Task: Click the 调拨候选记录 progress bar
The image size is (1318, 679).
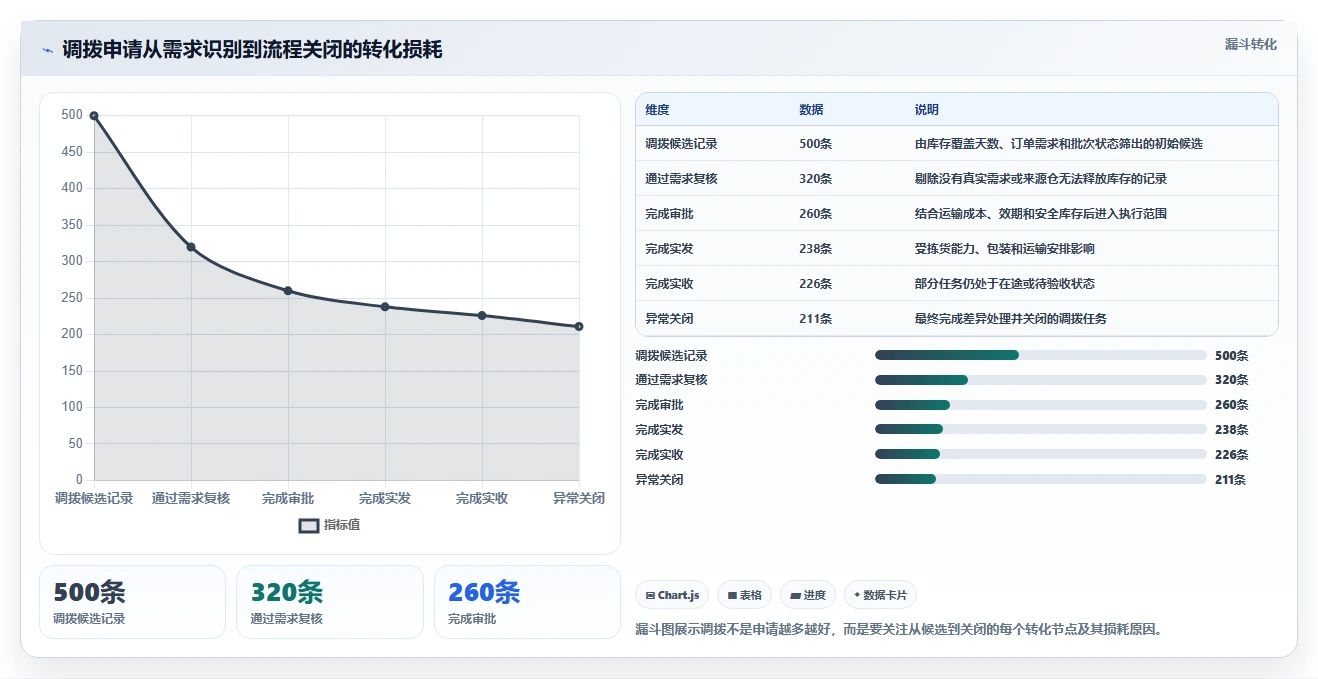Action: [x=1041, y=355]
